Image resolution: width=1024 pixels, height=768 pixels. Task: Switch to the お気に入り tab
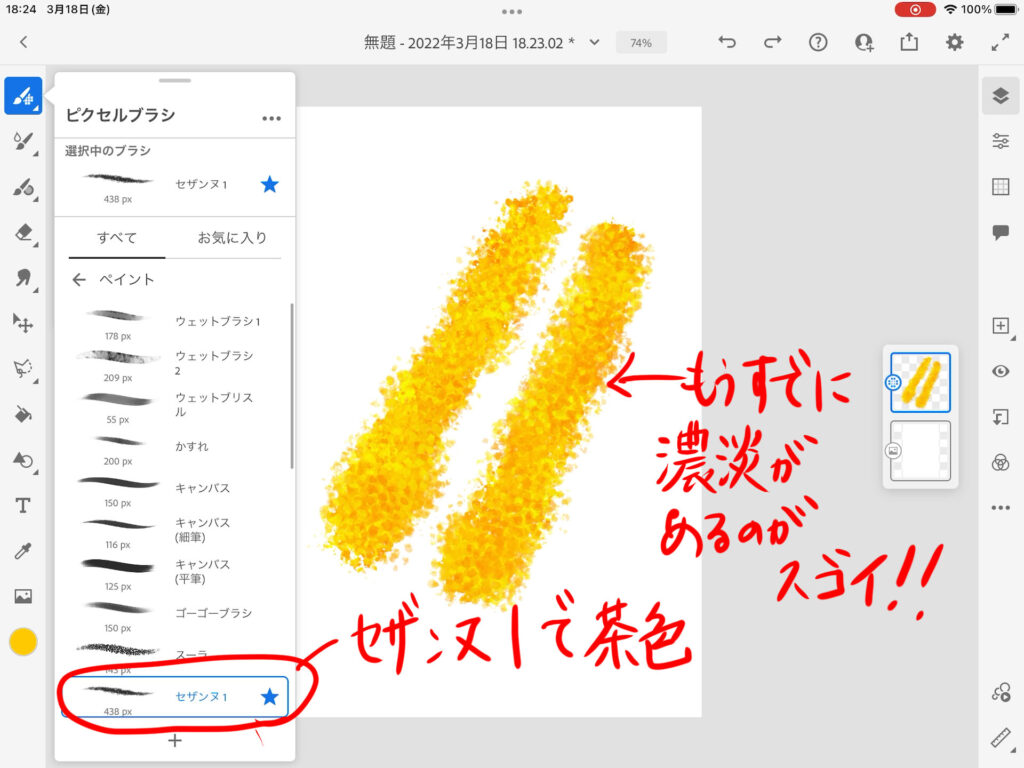232,238
